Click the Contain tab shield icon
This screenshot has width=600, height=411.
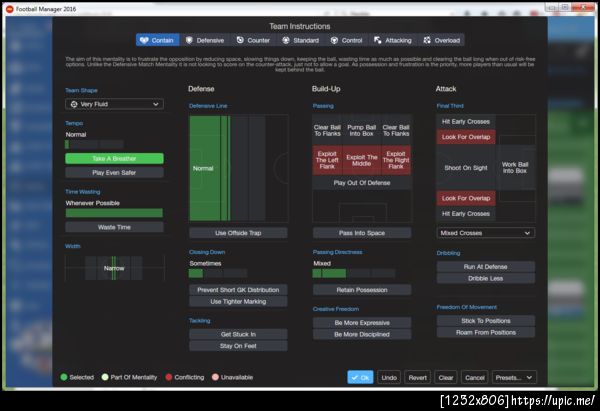tap(144, 40)
